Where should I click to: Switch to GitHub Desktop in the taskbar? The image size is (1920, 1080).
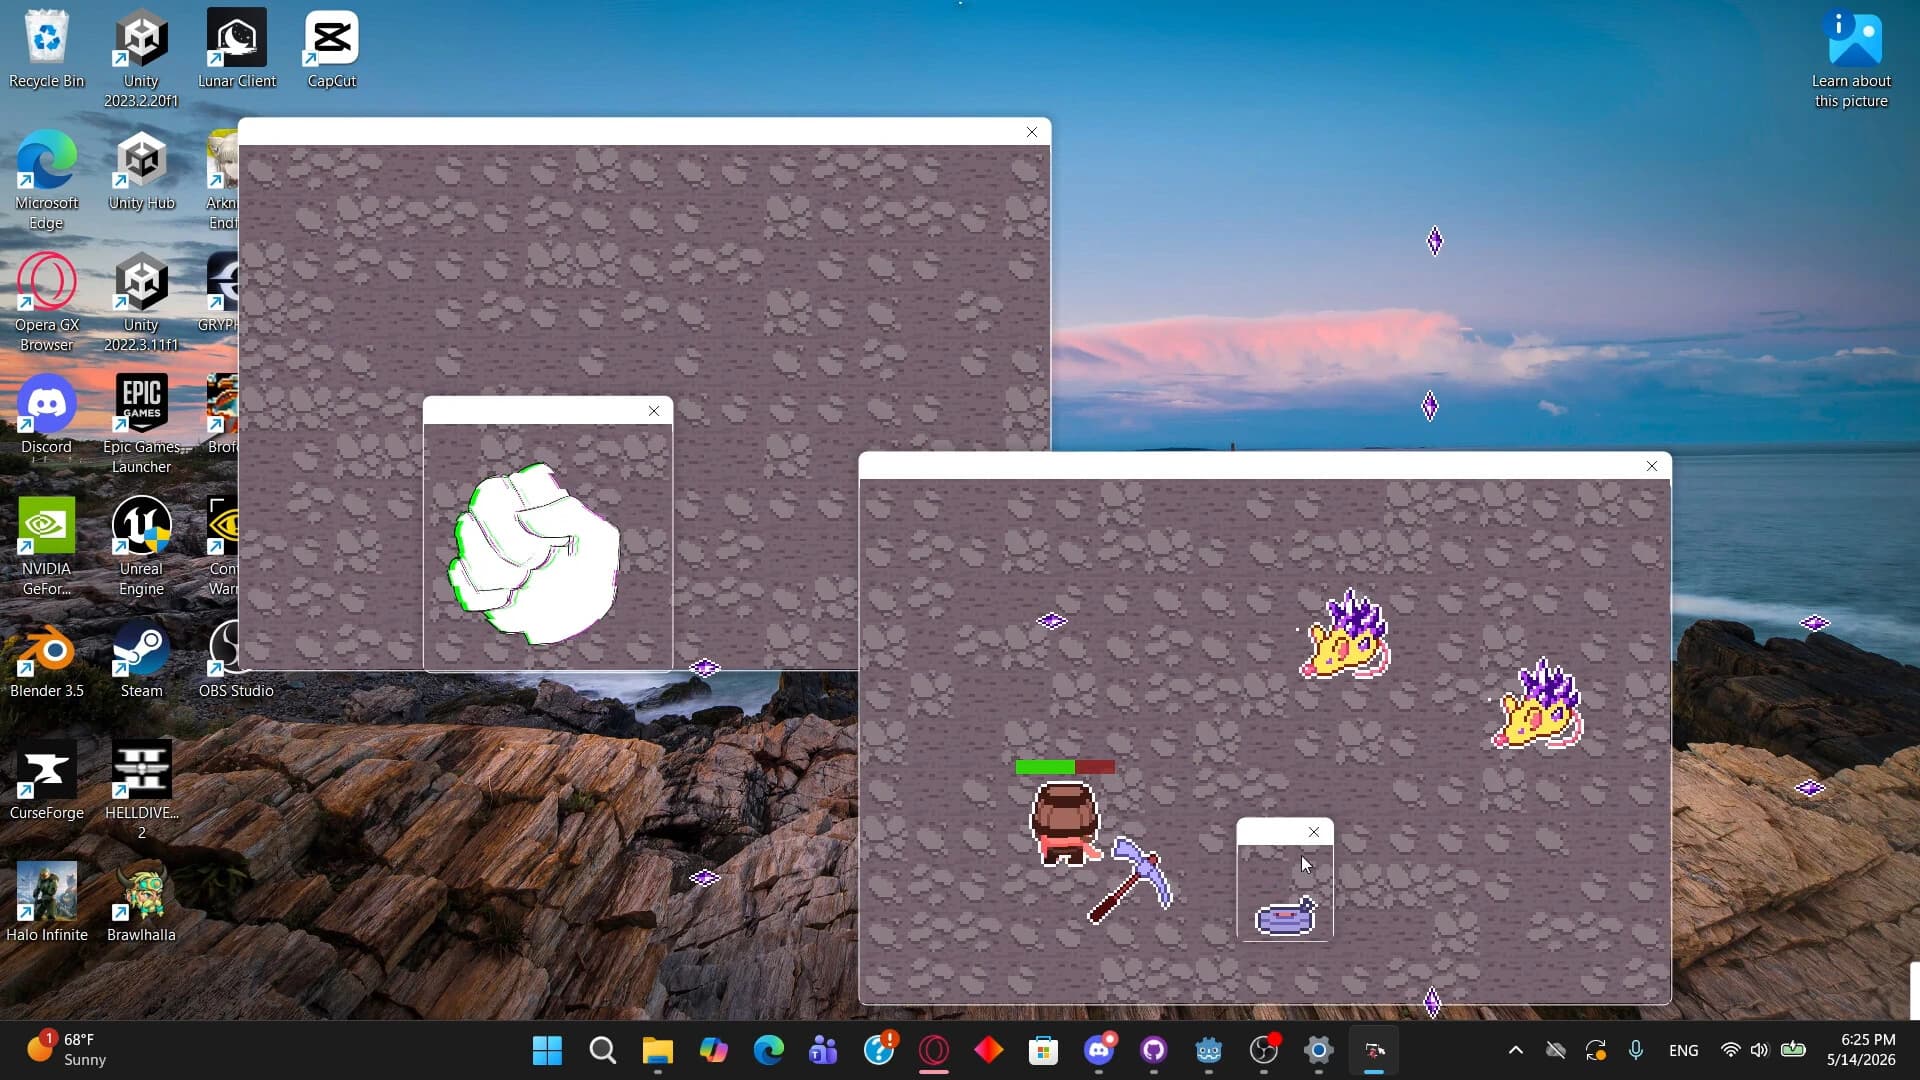(1154, 1050)
